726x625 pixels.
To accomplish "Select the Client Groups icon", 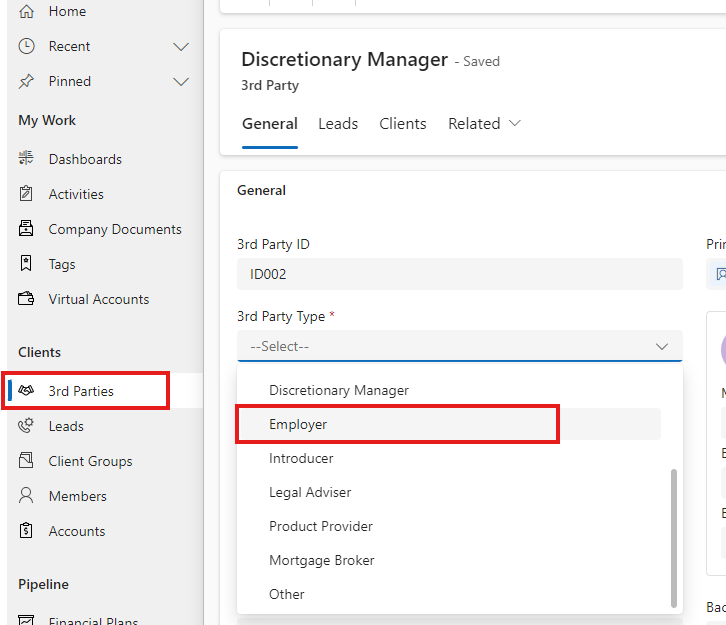I will click(x=27, y=461).
